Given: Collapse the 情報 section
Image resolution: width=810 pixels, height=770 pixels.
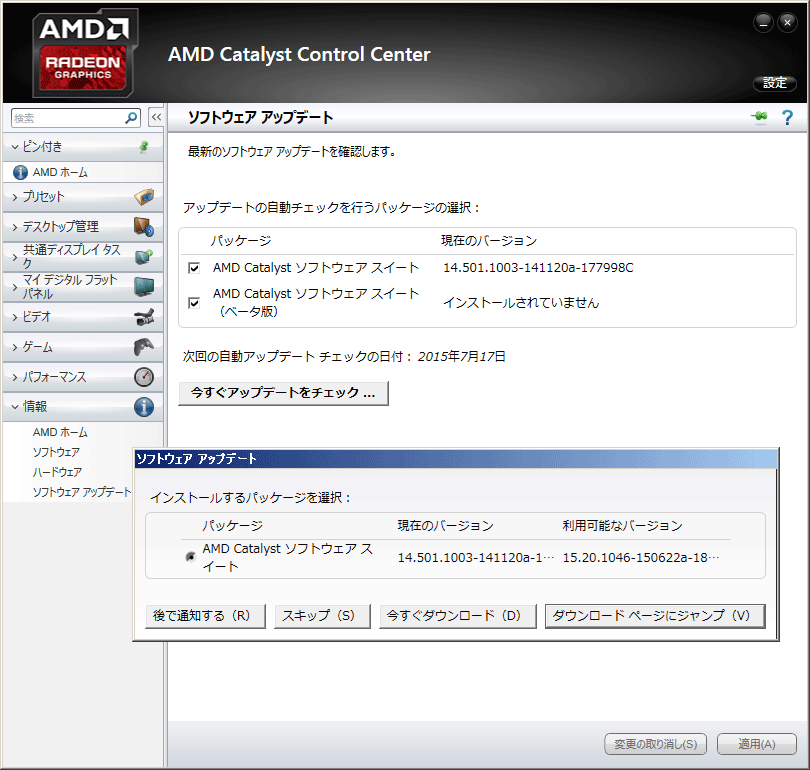Looking at the screenshot, I should coord(15,406).
